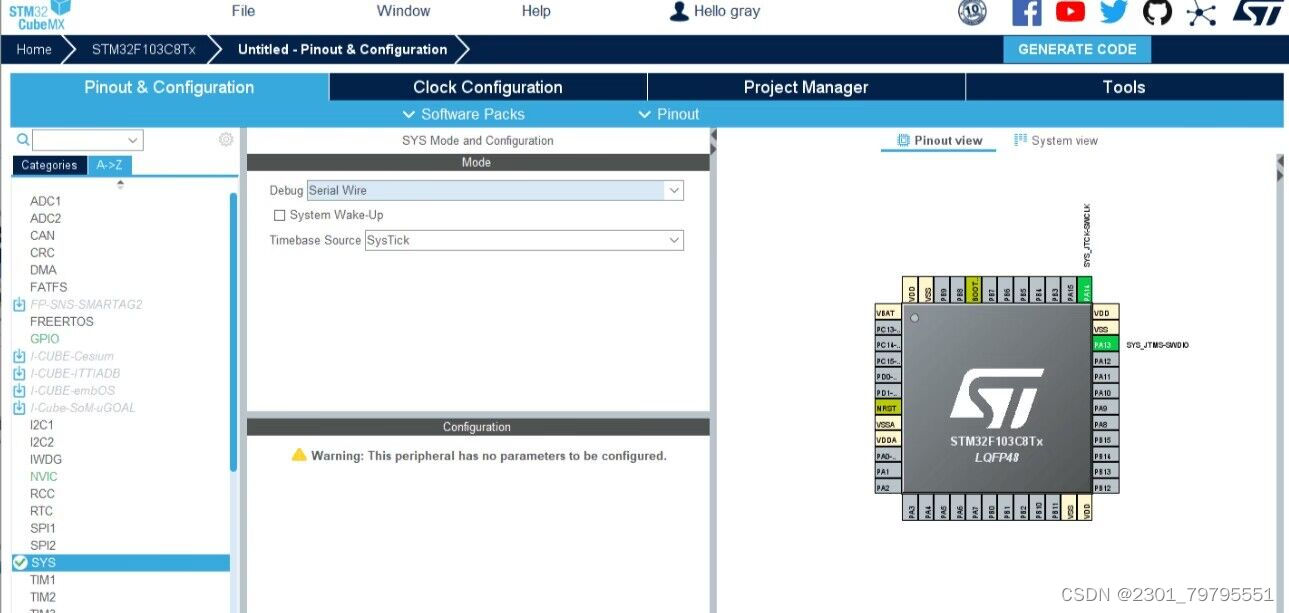Click the GENERATE CODE button
This screenshot has width=1289, height=613.
[x=1077, y=49]
